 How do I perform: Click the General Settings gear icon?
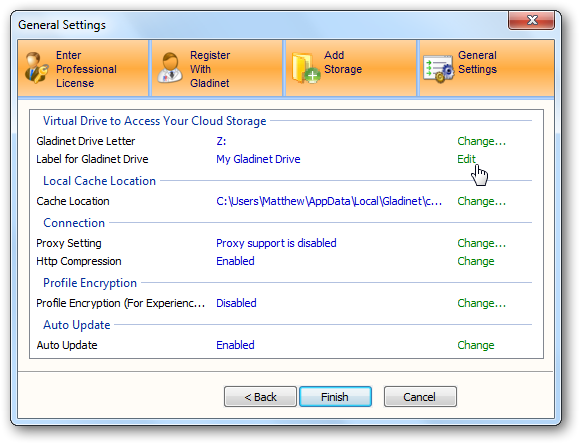(x=439, y=69)
